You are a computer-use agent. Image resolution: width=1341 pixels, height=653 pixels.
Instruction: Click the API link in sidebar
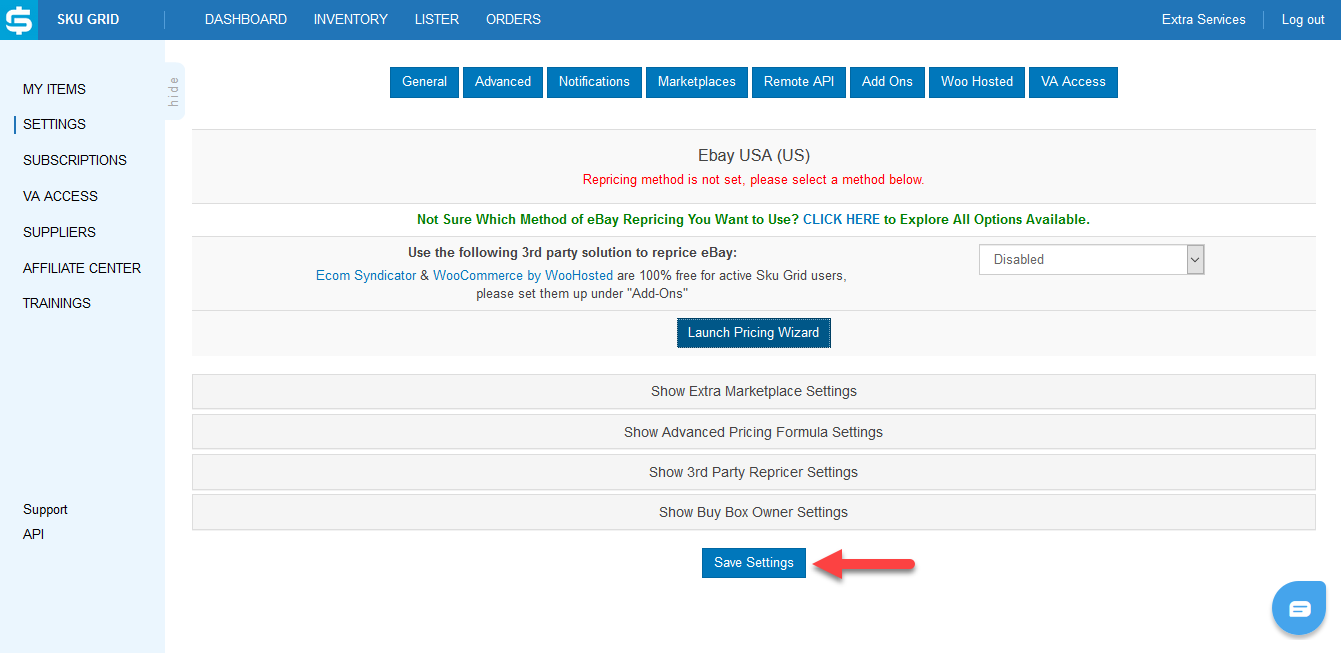(33, 534)
